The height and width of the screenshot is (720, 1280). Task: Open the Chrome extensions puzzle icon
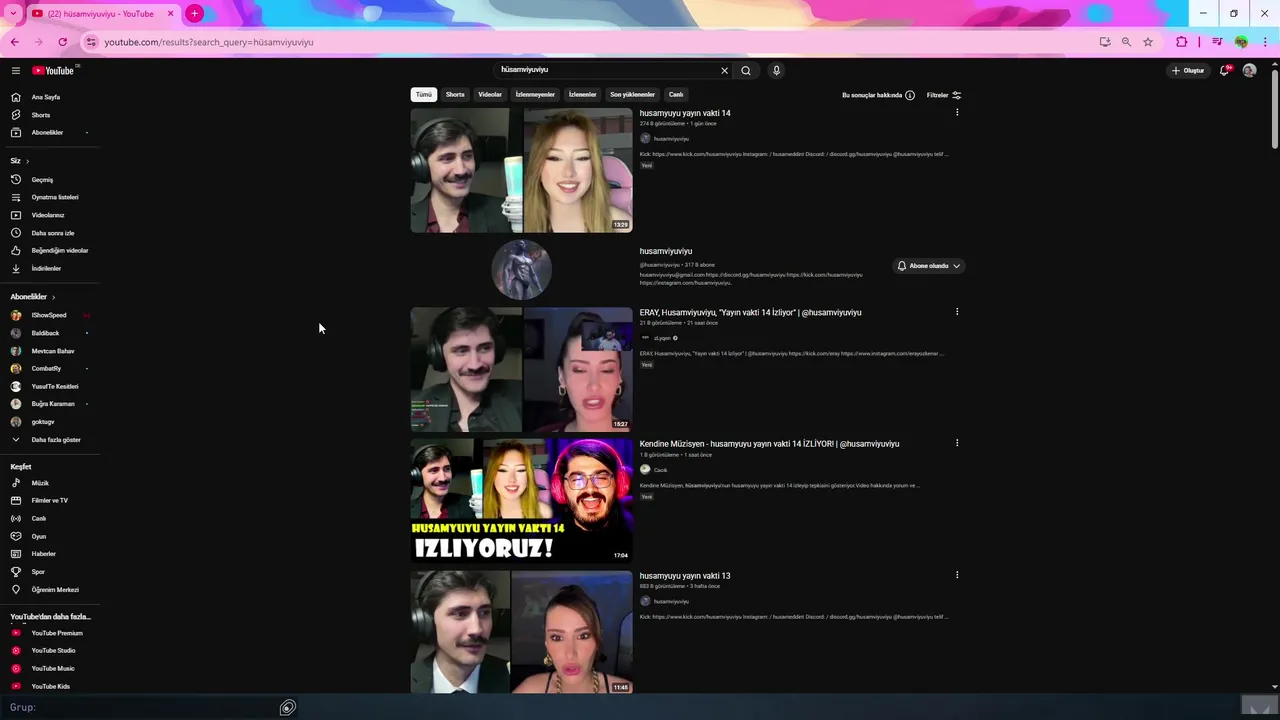coord(1182,42)
